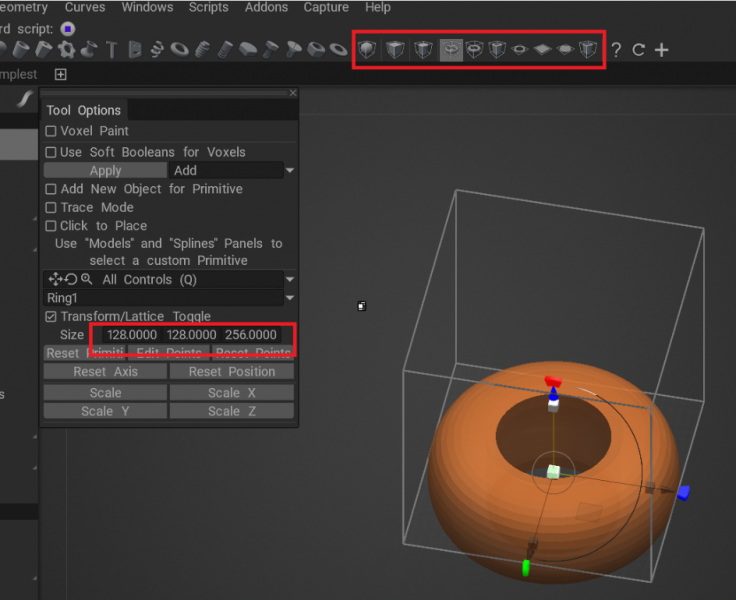This screenshot has height=600, width=736.
Task: Open the Addons menu
Action: (x=267, y=7)
